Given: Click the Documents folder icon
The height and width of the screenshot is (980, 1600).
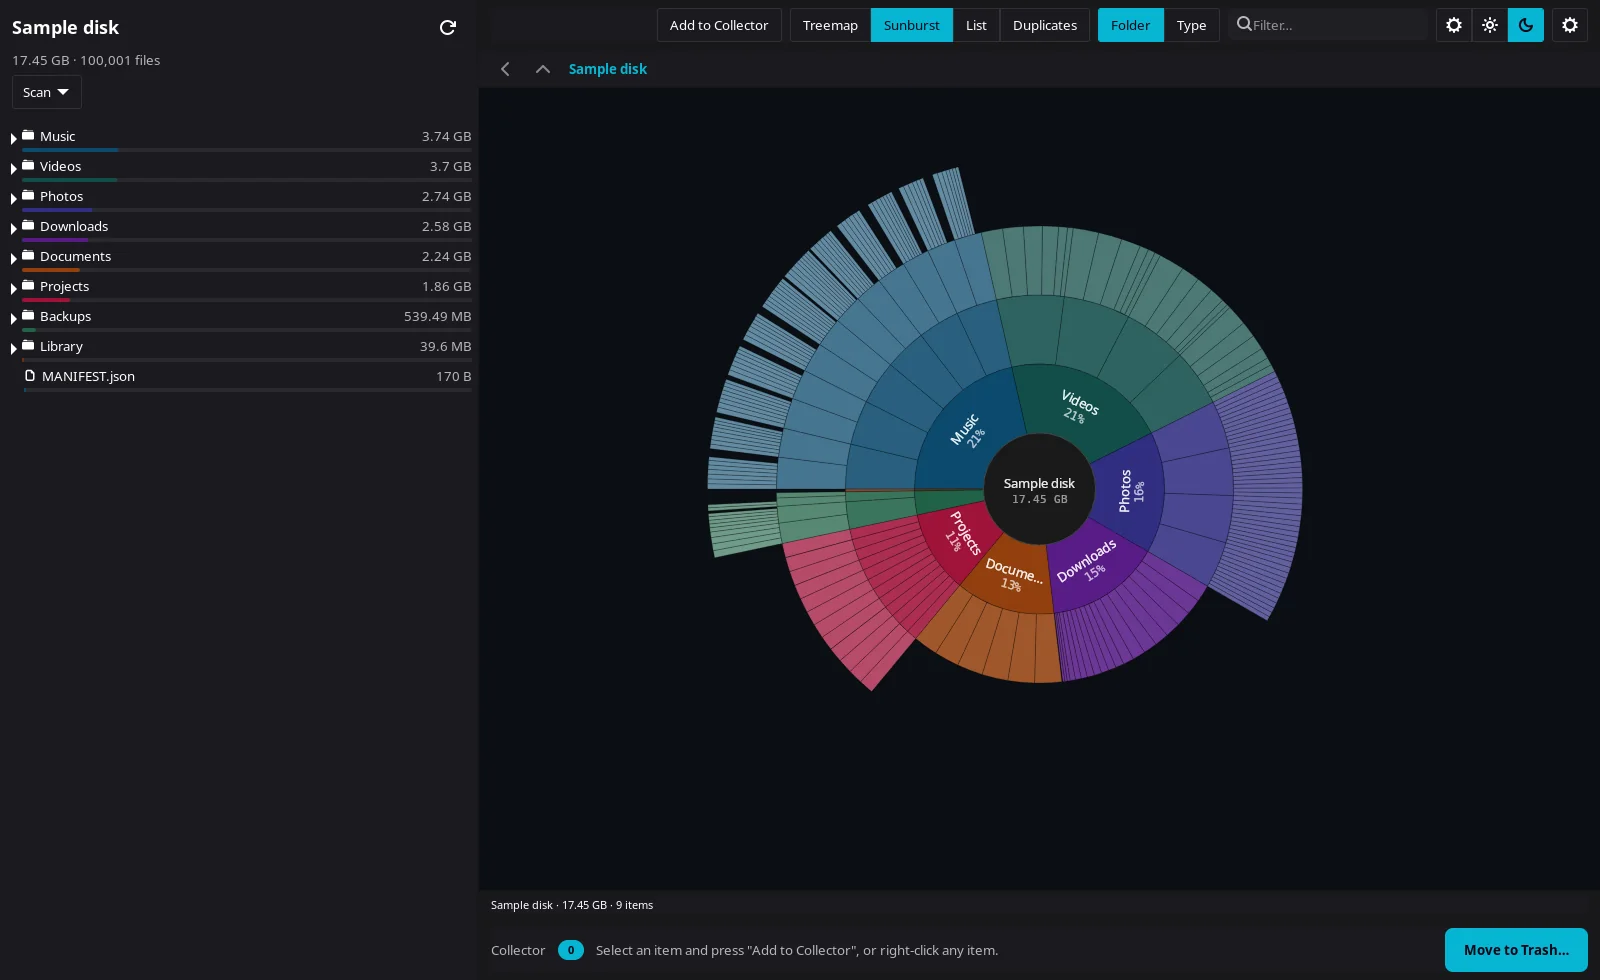Looking at the screenshot, I should click(28, 255).
